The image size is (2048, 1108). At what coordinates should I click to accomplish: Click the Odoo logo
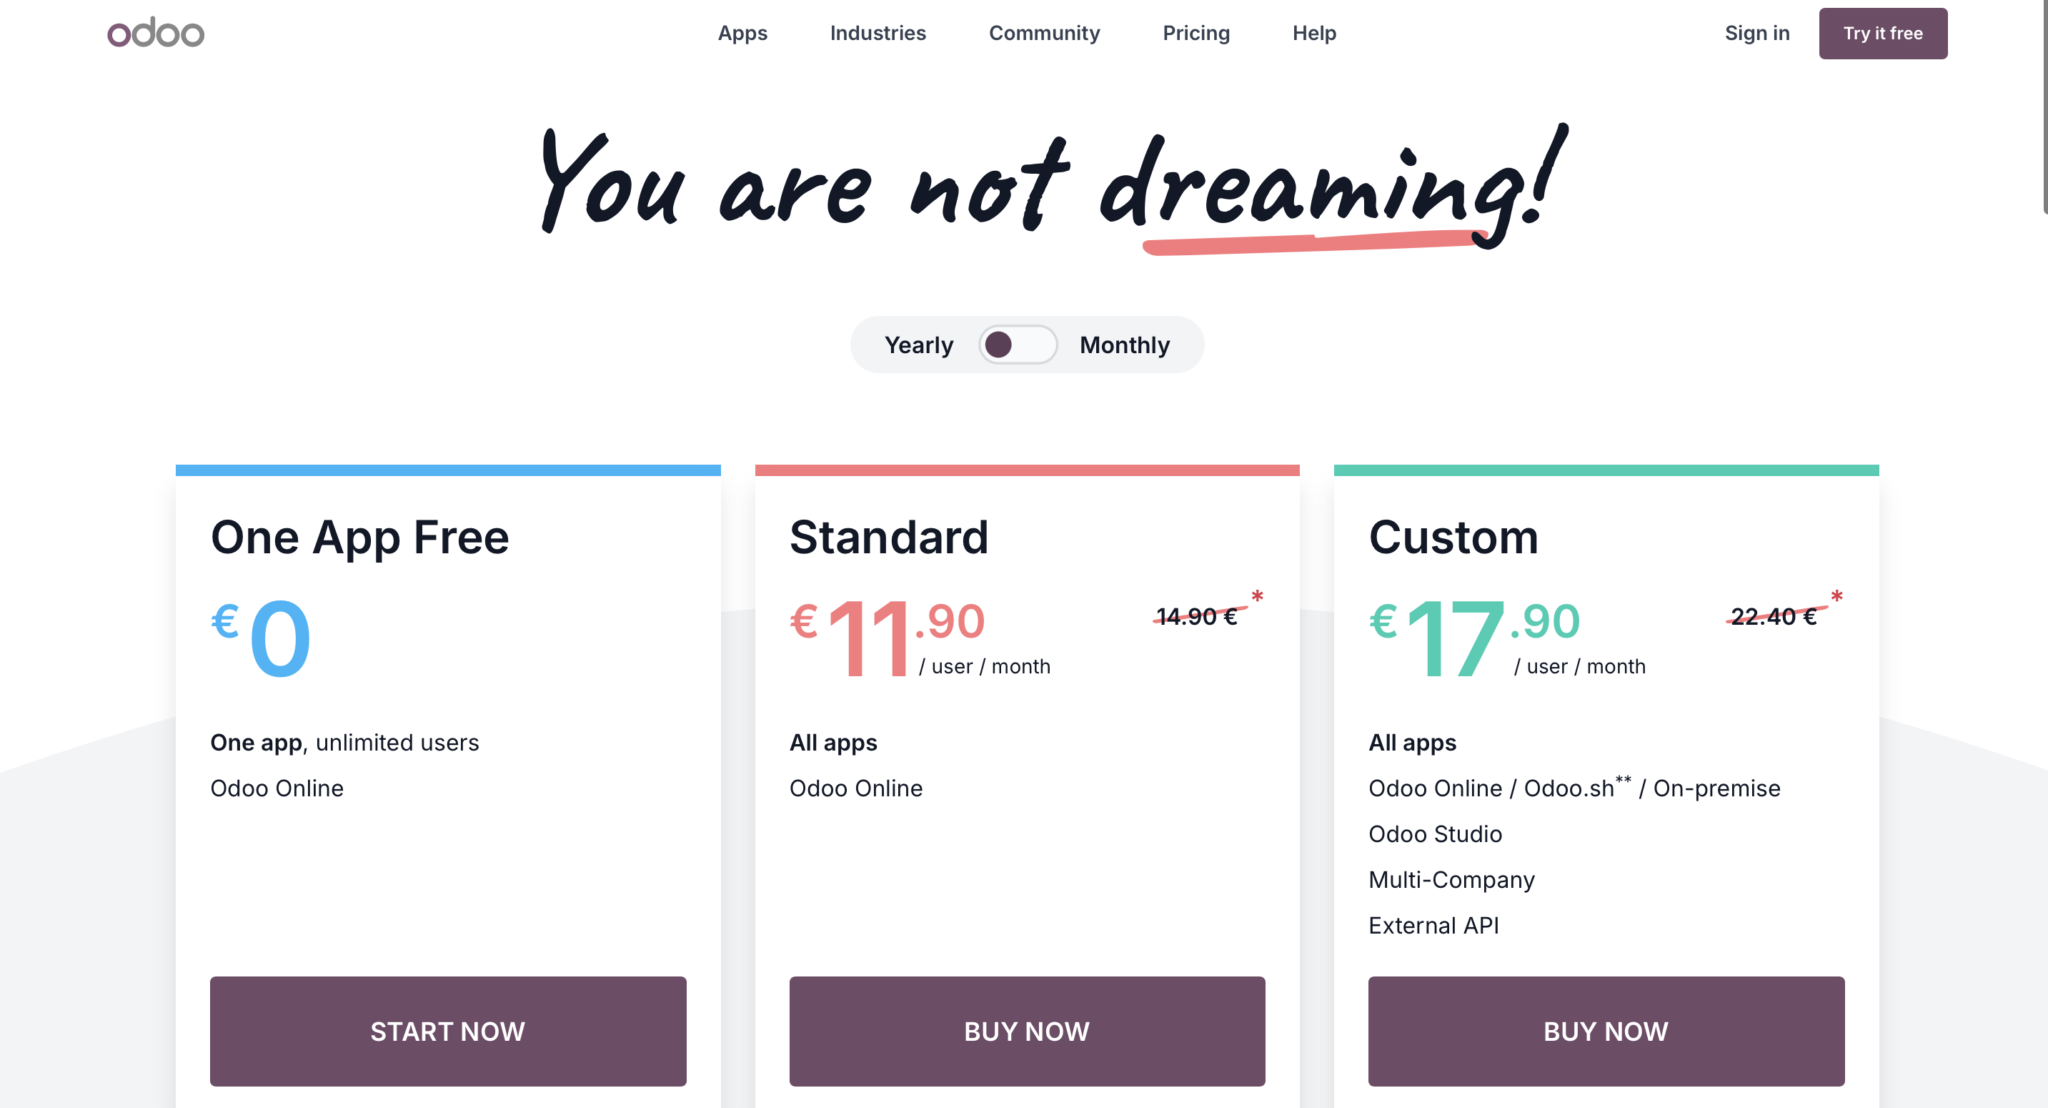[x=155, y=33]
